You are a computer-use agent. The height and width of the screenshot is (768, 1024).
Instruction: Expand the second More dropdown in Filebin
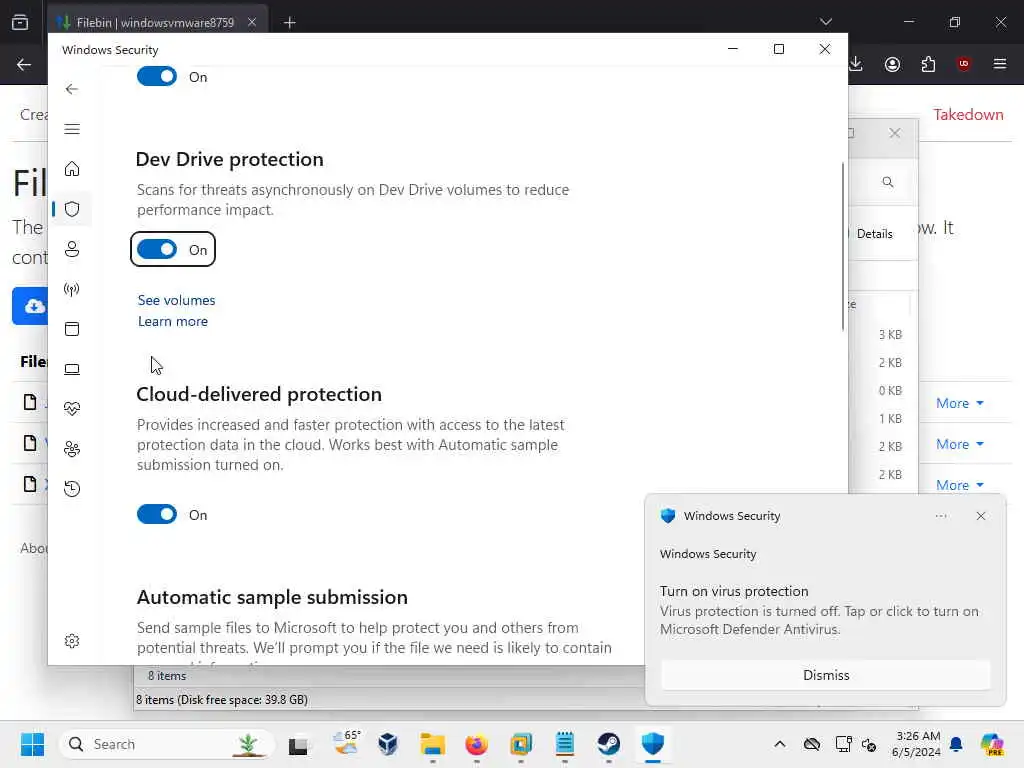click(x=959, y=445)
